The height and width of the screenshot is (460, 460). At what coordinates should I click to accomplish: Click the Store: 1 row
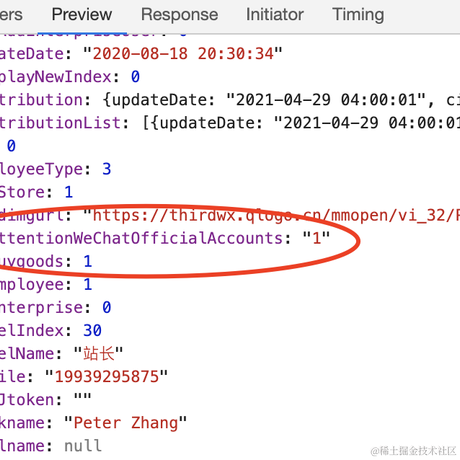[36, 192]
